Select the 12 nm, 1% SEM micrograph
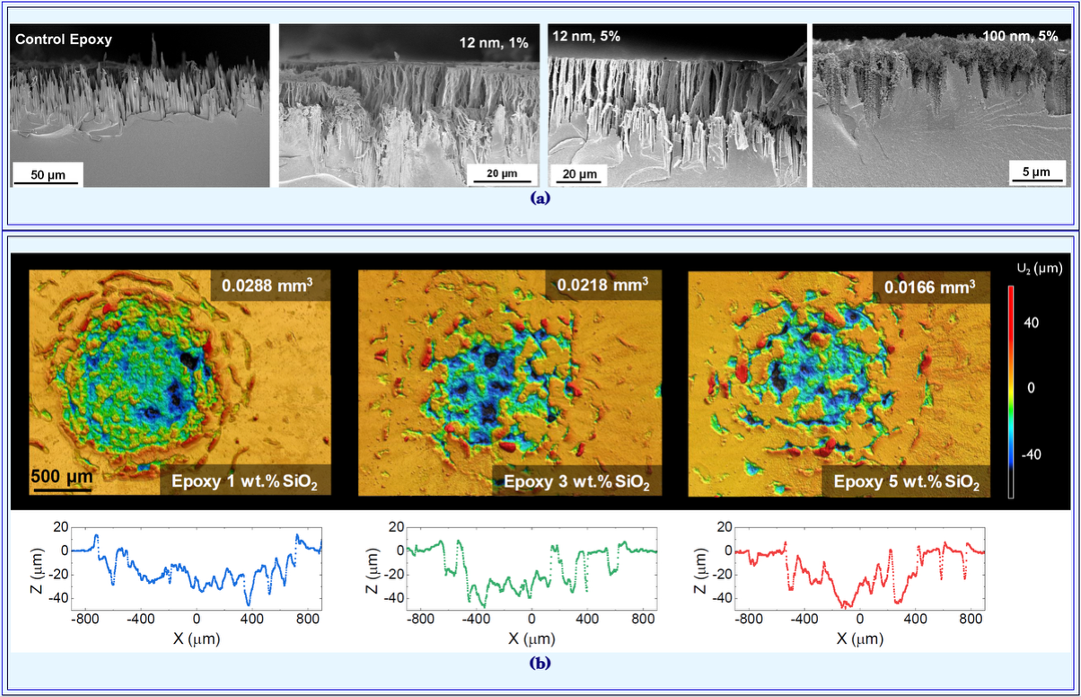The image size is (1081, 697). [410, 105]
